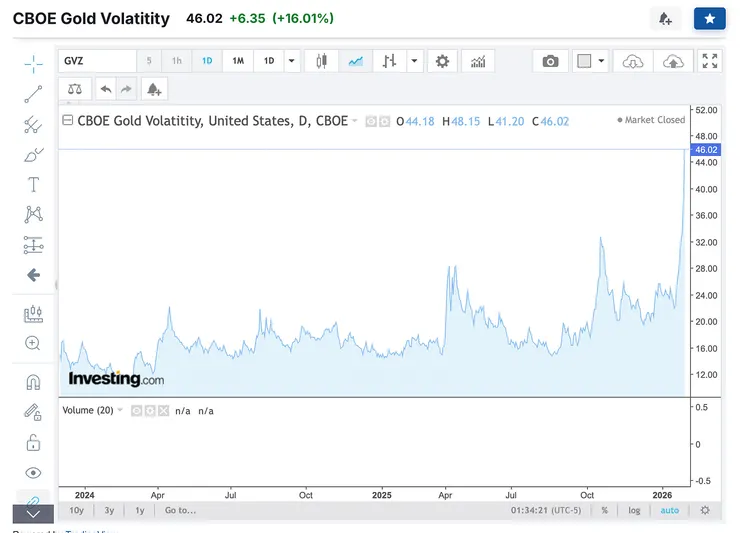The image size is (740, 533).
Task: Open chart settings gear in top toolbar
Action: point(442,61)
